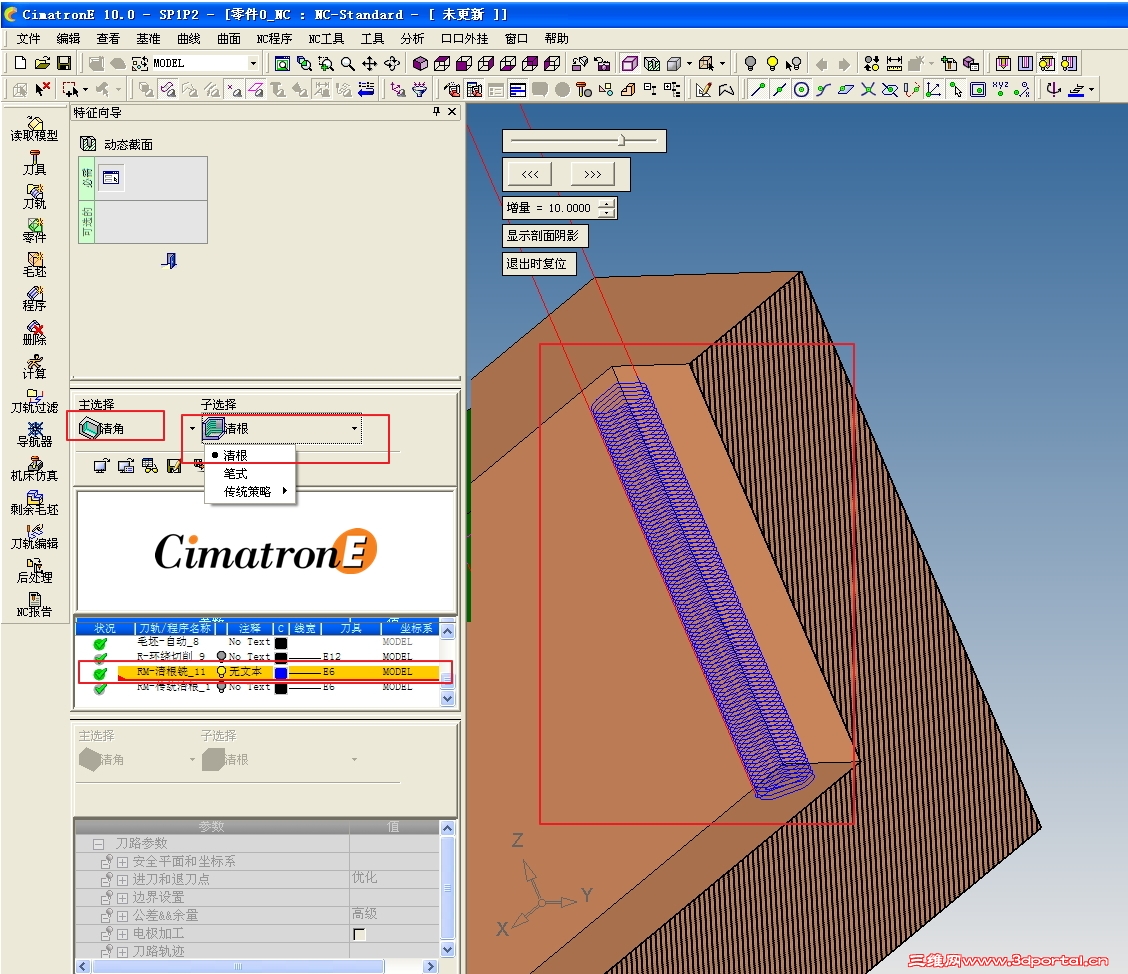Image resolution: width=1128 pixels, height=974 pixels.
Task: Click 退出时复位 button
Action: [538, 264]
